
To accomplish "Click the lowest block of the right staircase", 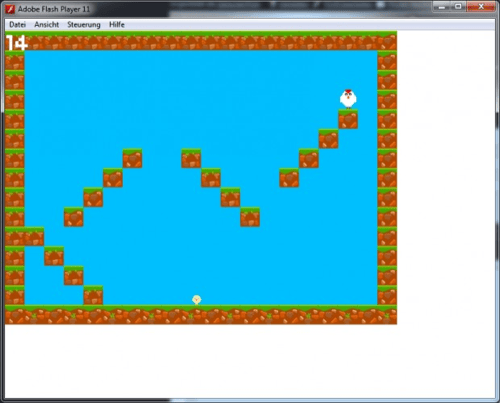I will pos(289,178).
